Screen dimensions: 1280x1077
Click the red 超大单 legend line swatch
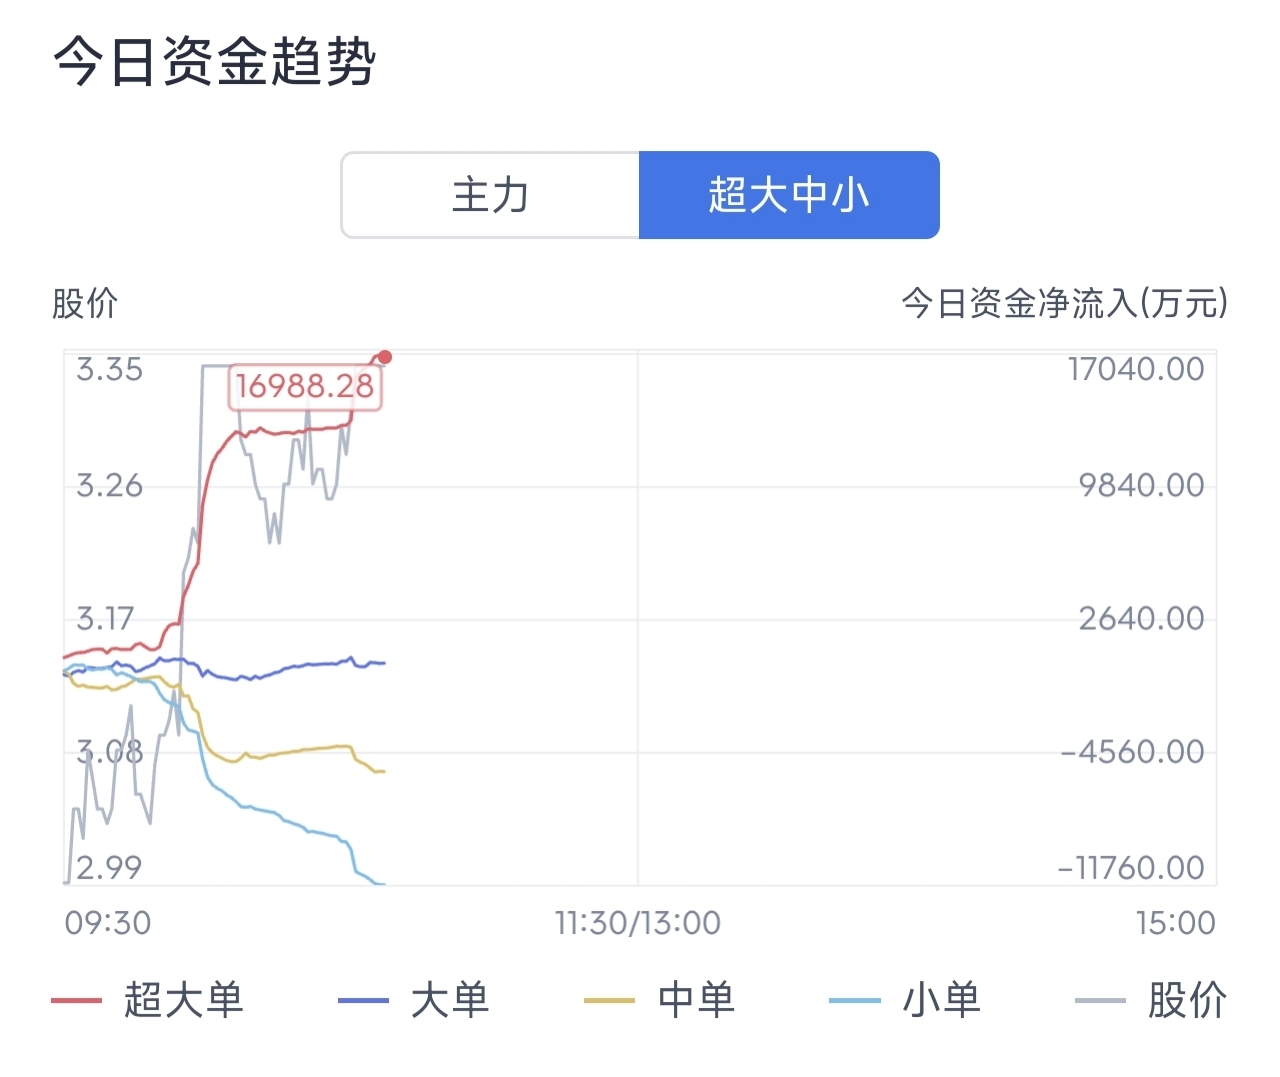(x=77, y=1000)
